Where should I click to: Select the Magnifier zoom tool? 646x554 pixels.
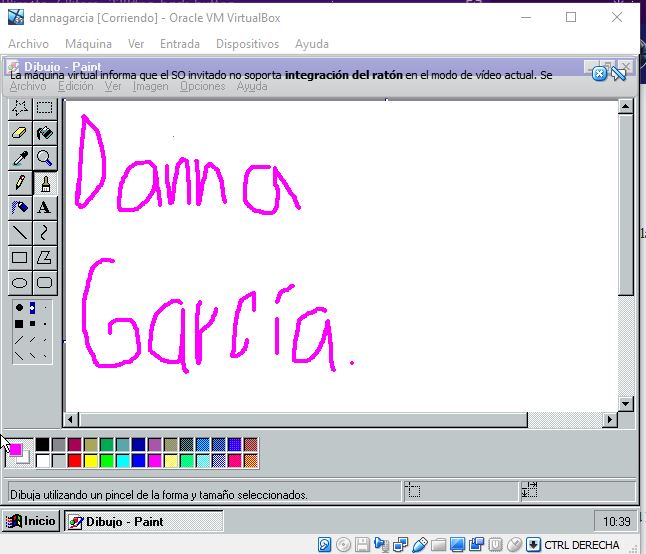point(44,158)
